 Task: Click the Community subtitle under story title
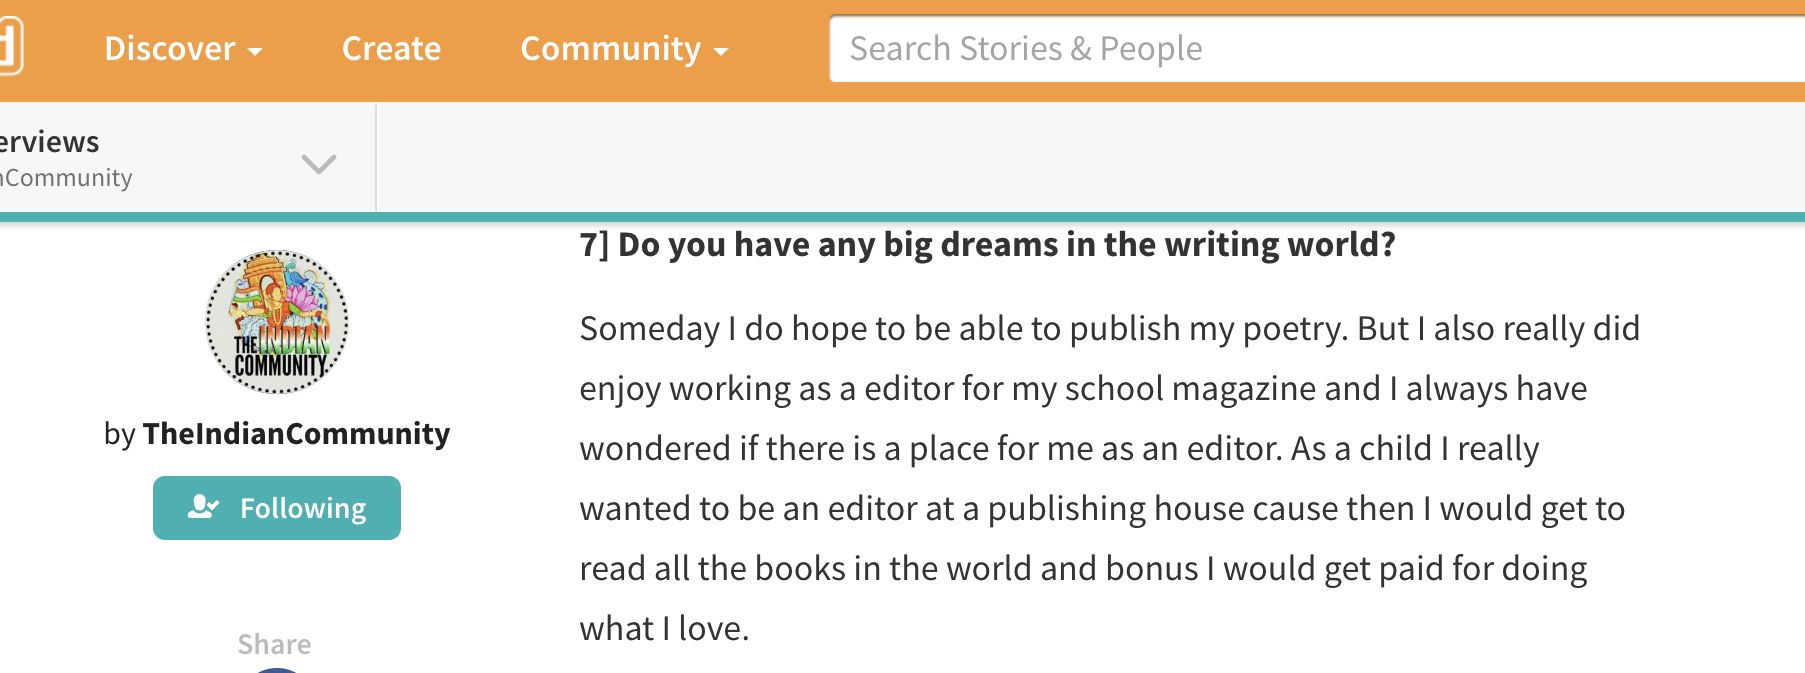[x=66, y=178]
